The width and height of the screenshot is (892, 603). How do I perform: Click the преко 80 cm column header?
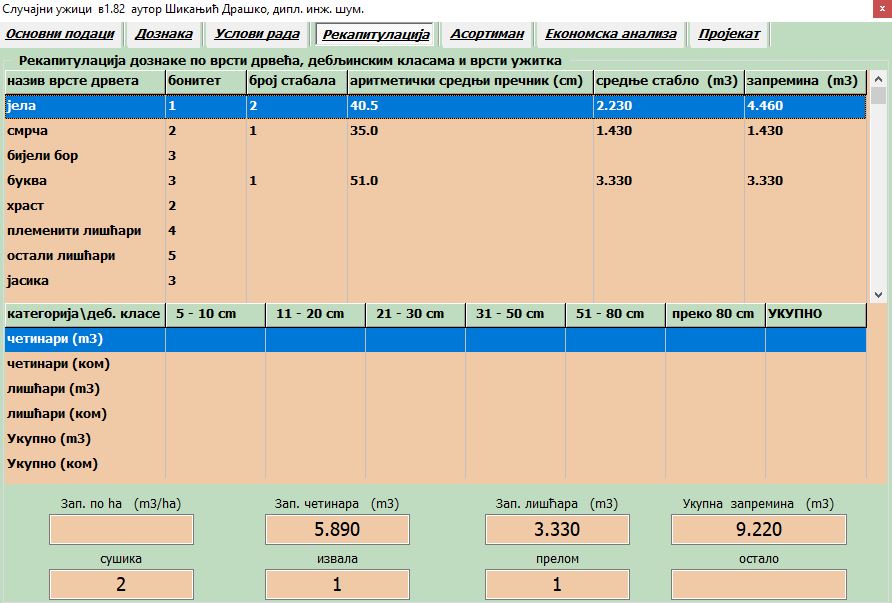716,315
